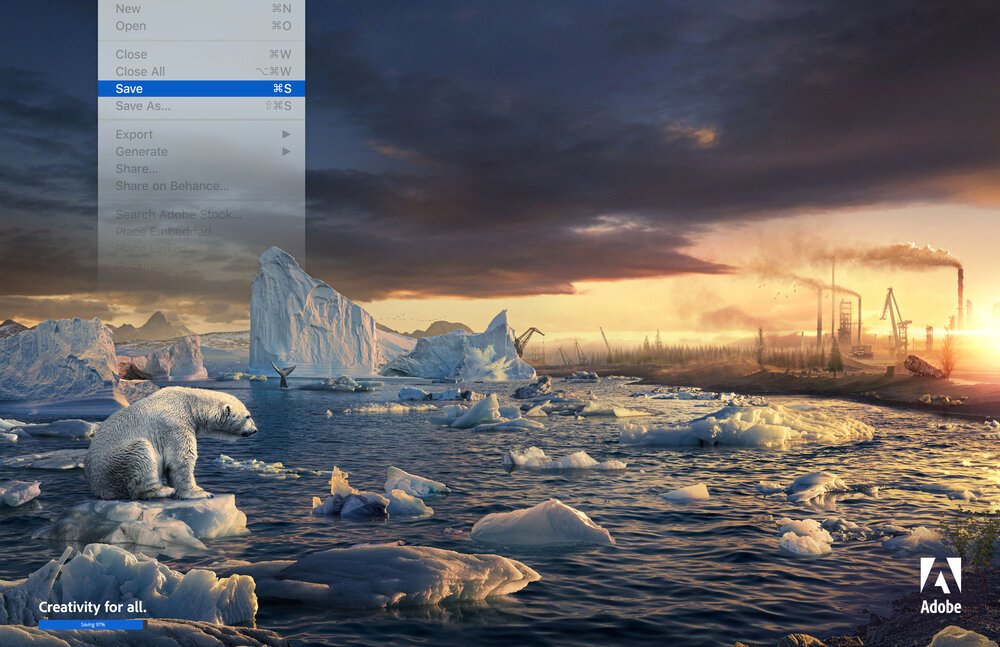Expand the Generate submenu arrow

[x=286, y=151]
